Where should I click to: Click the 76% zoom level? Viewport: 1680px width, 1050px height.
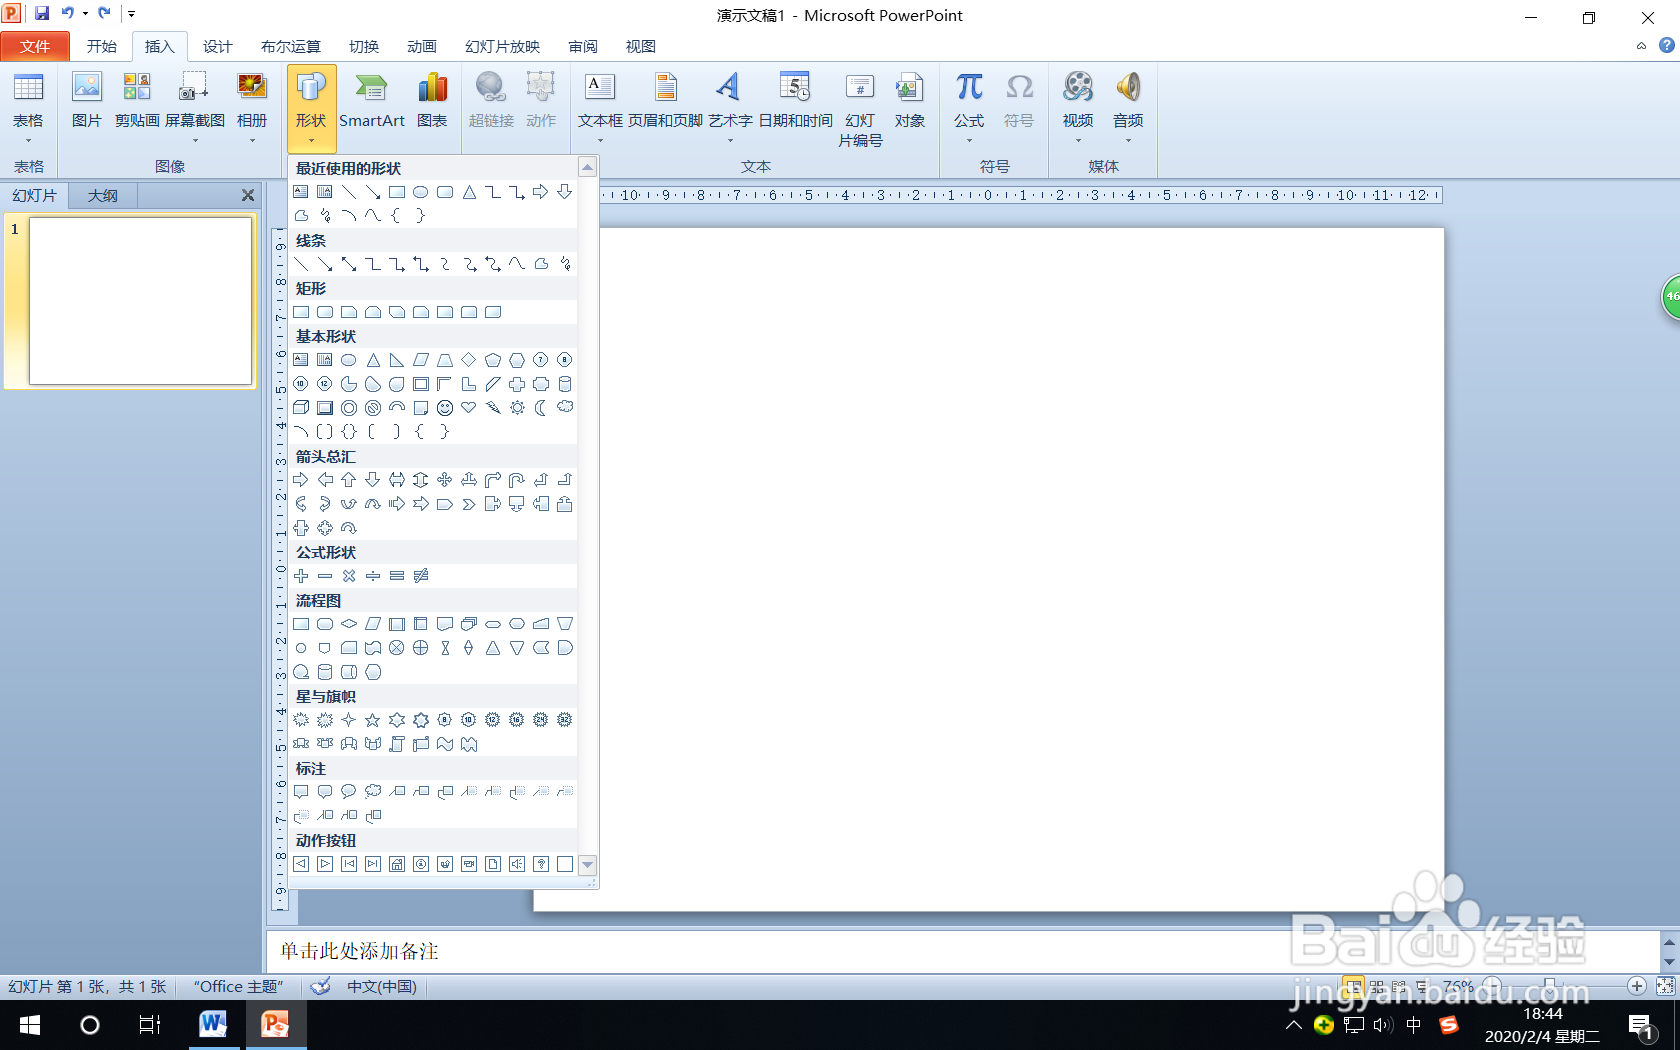pos(1458,986)
